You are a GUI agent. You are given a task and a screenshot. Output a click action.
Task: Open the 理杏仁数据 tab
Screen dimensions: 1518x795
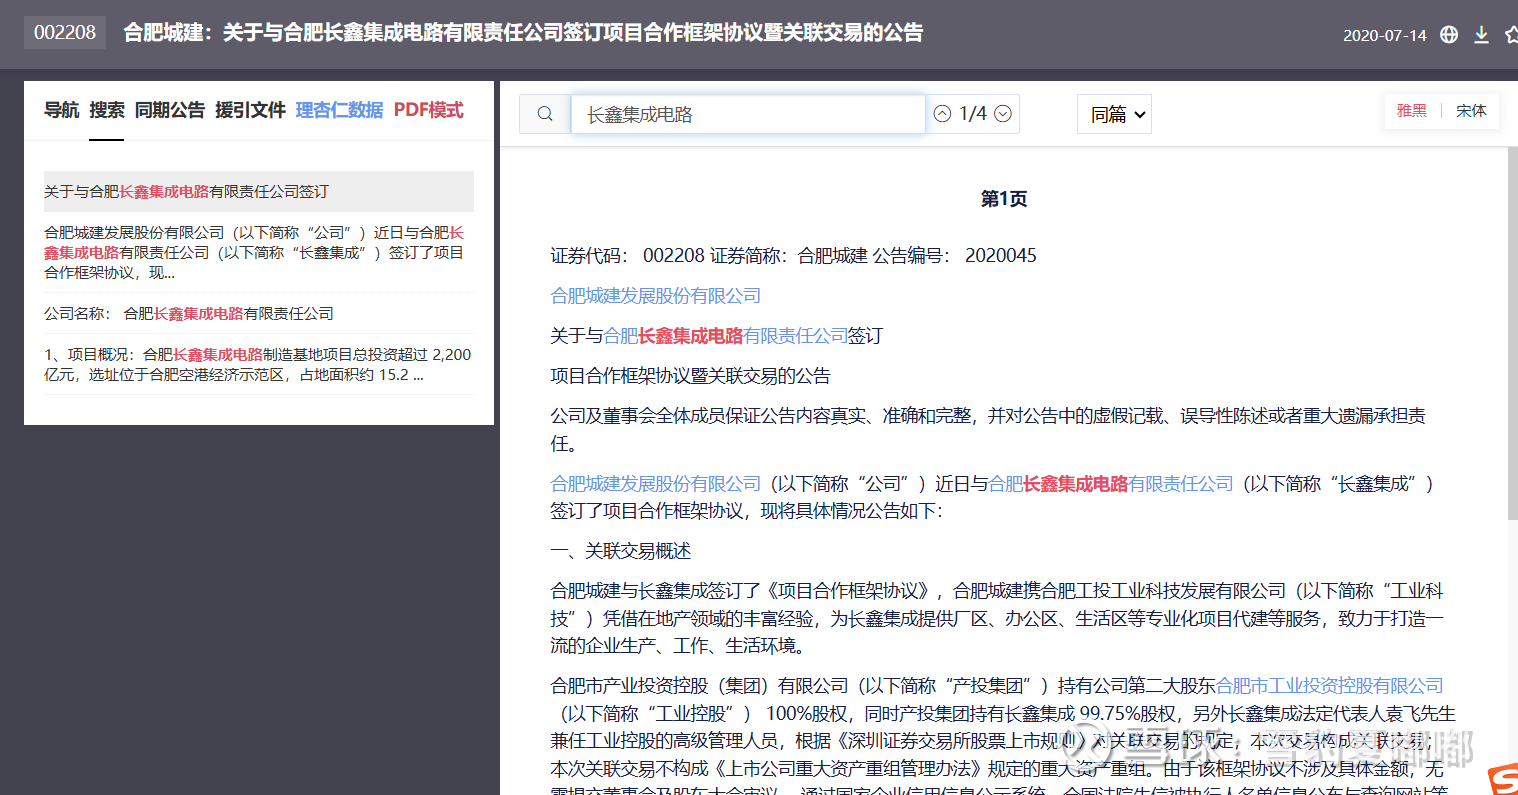tap(339, 110)
